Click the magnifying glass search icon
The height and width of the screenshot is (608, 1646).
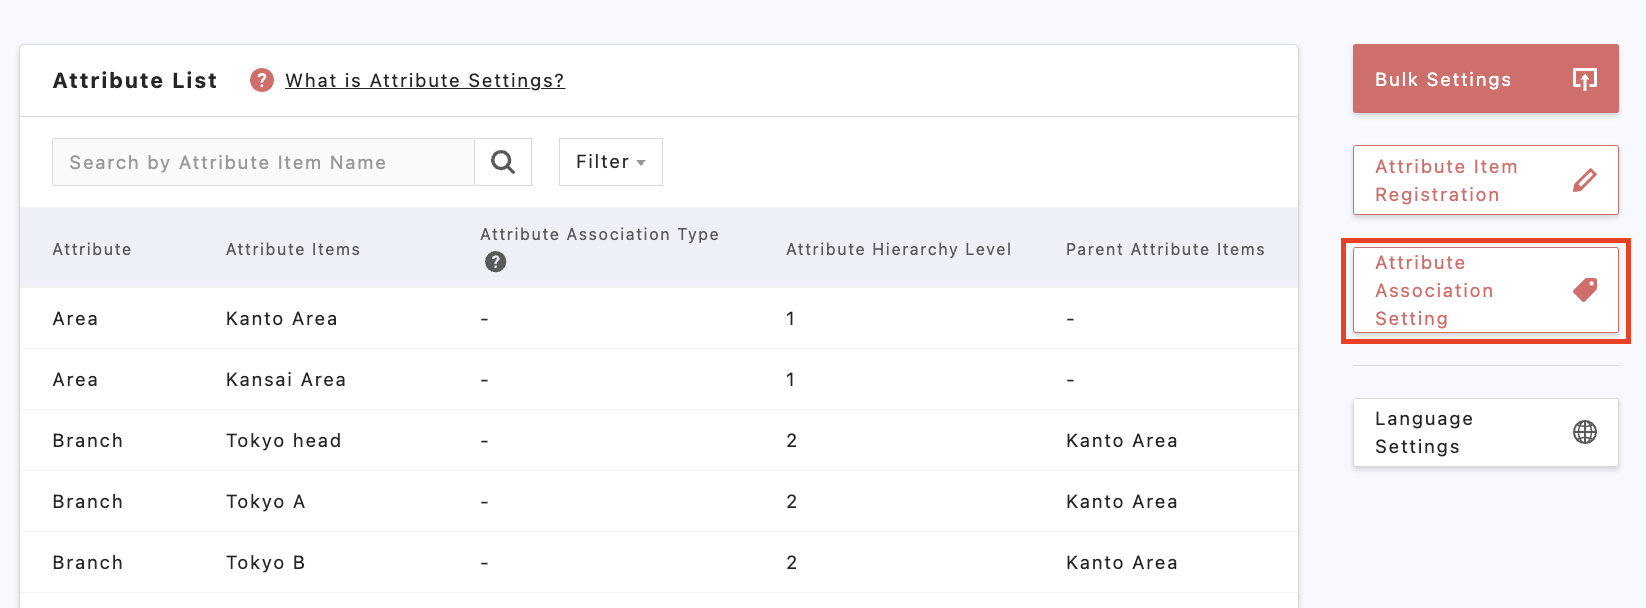coord(503,162)
